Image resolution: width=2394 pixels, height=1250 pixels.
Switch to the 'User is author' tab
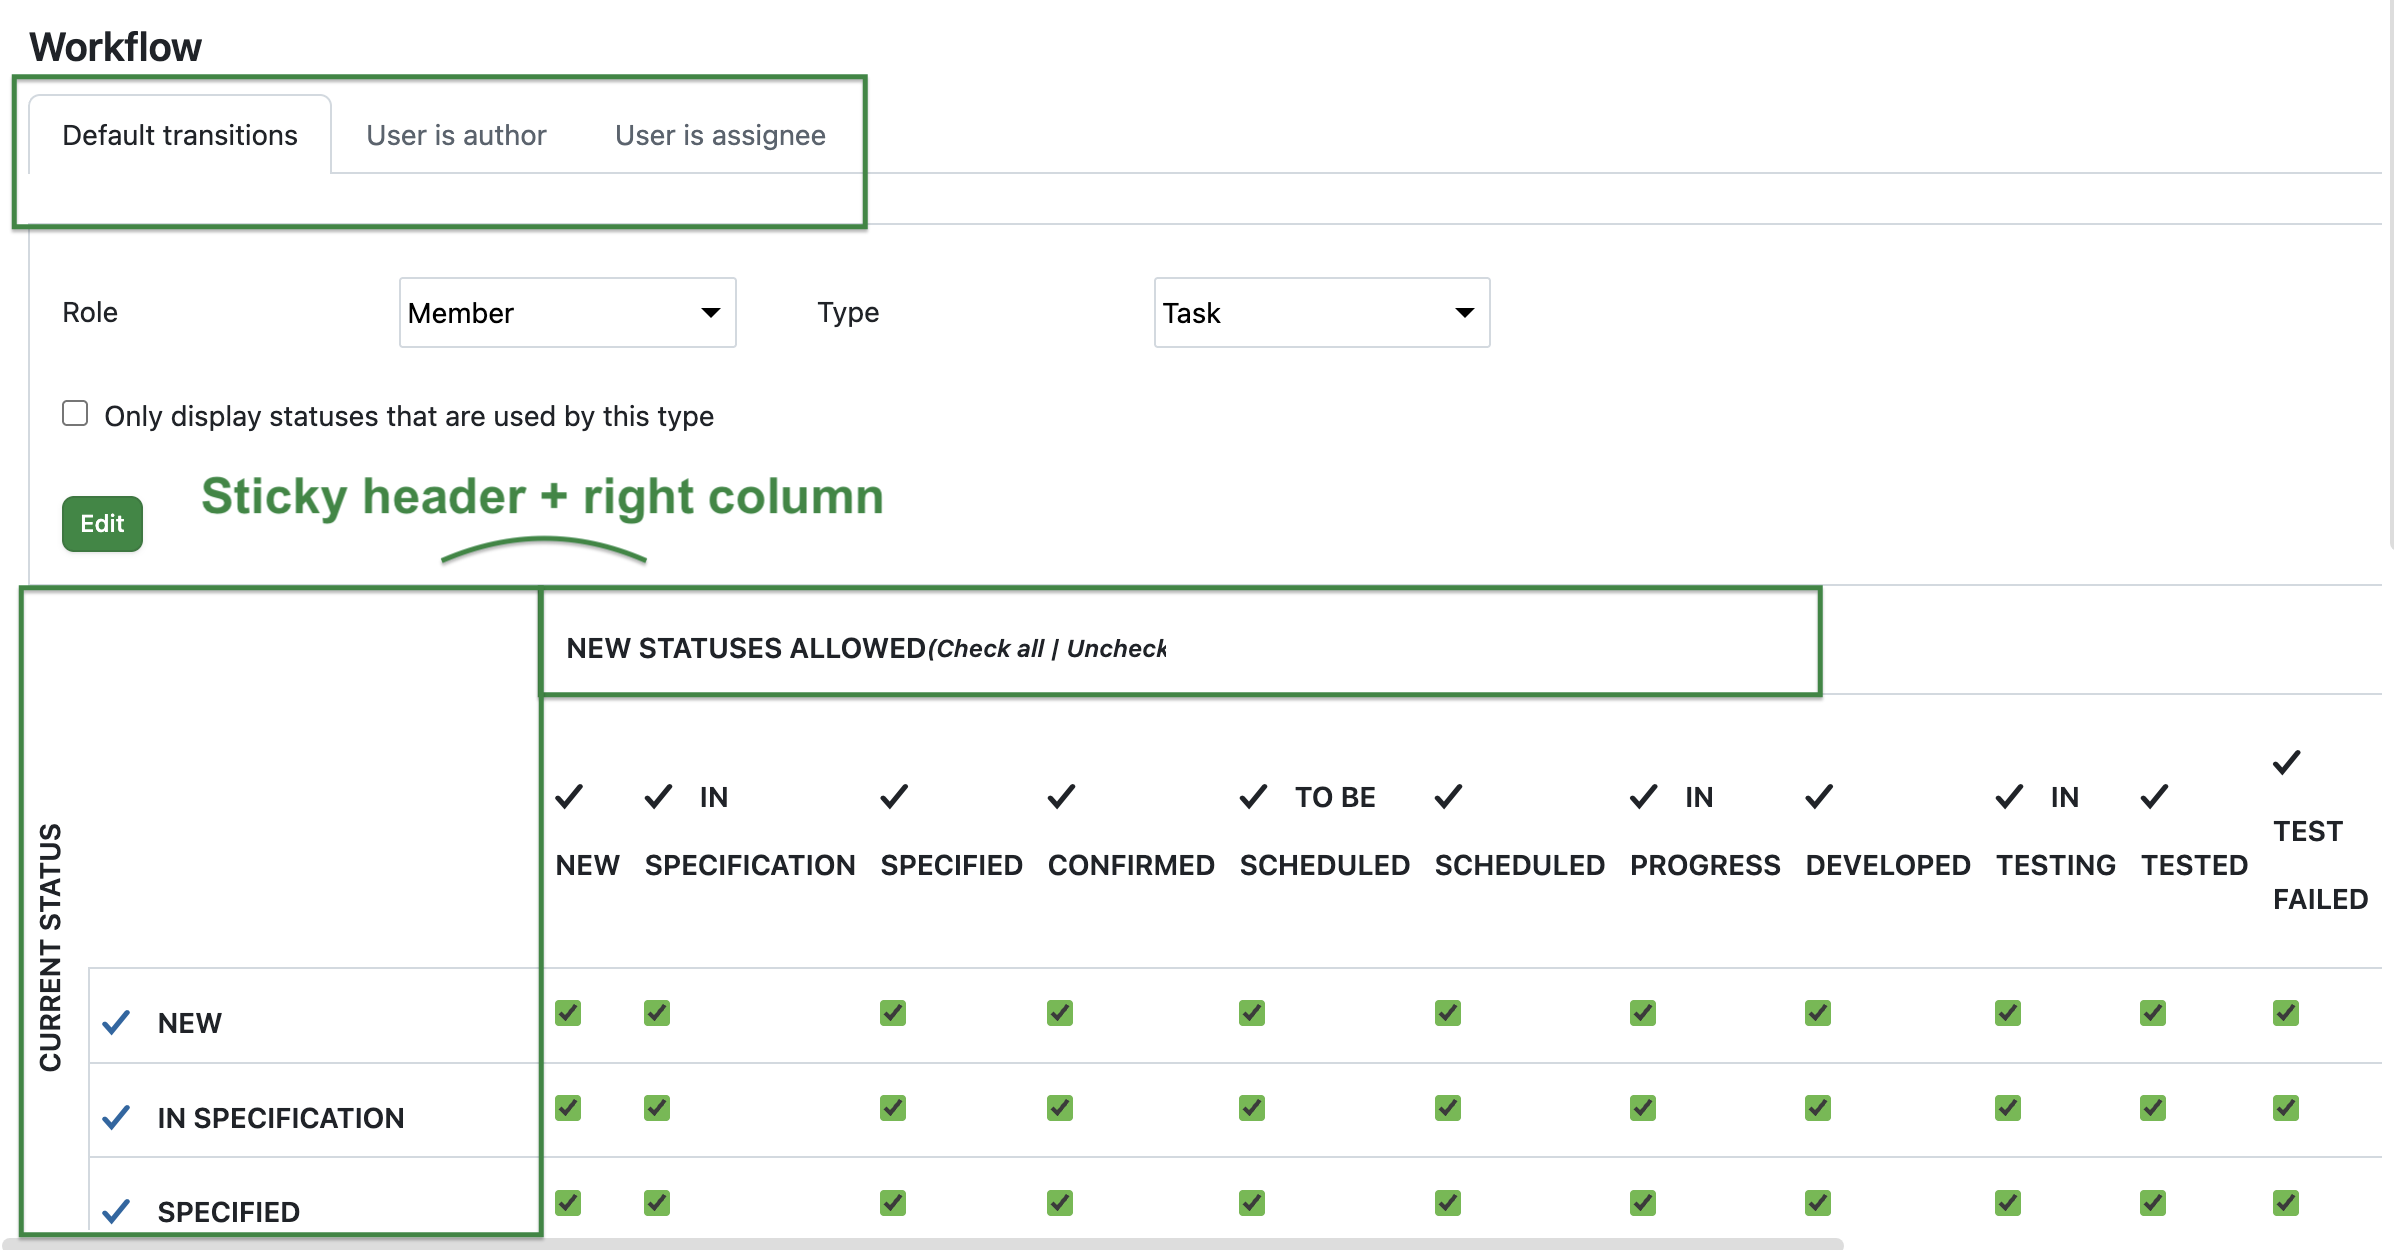pos(456,135)
